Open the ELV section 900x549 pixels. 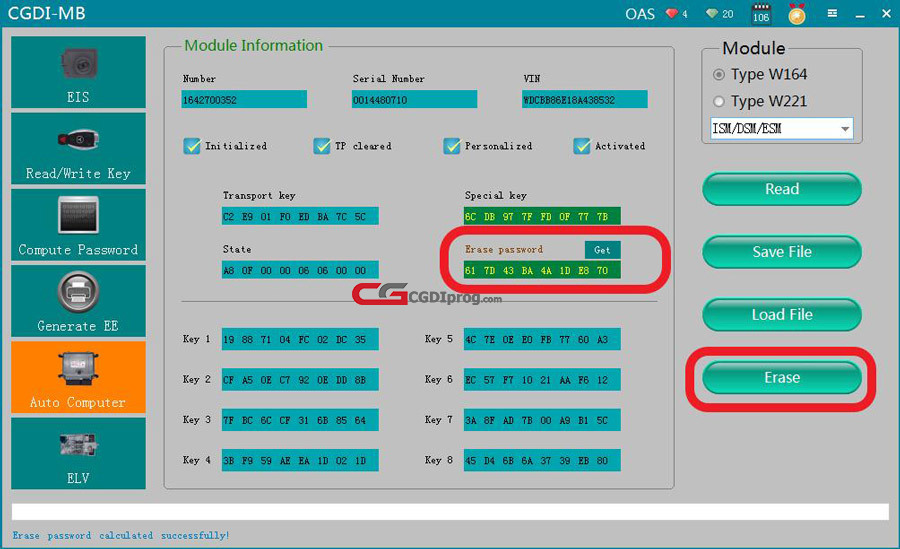78,454
